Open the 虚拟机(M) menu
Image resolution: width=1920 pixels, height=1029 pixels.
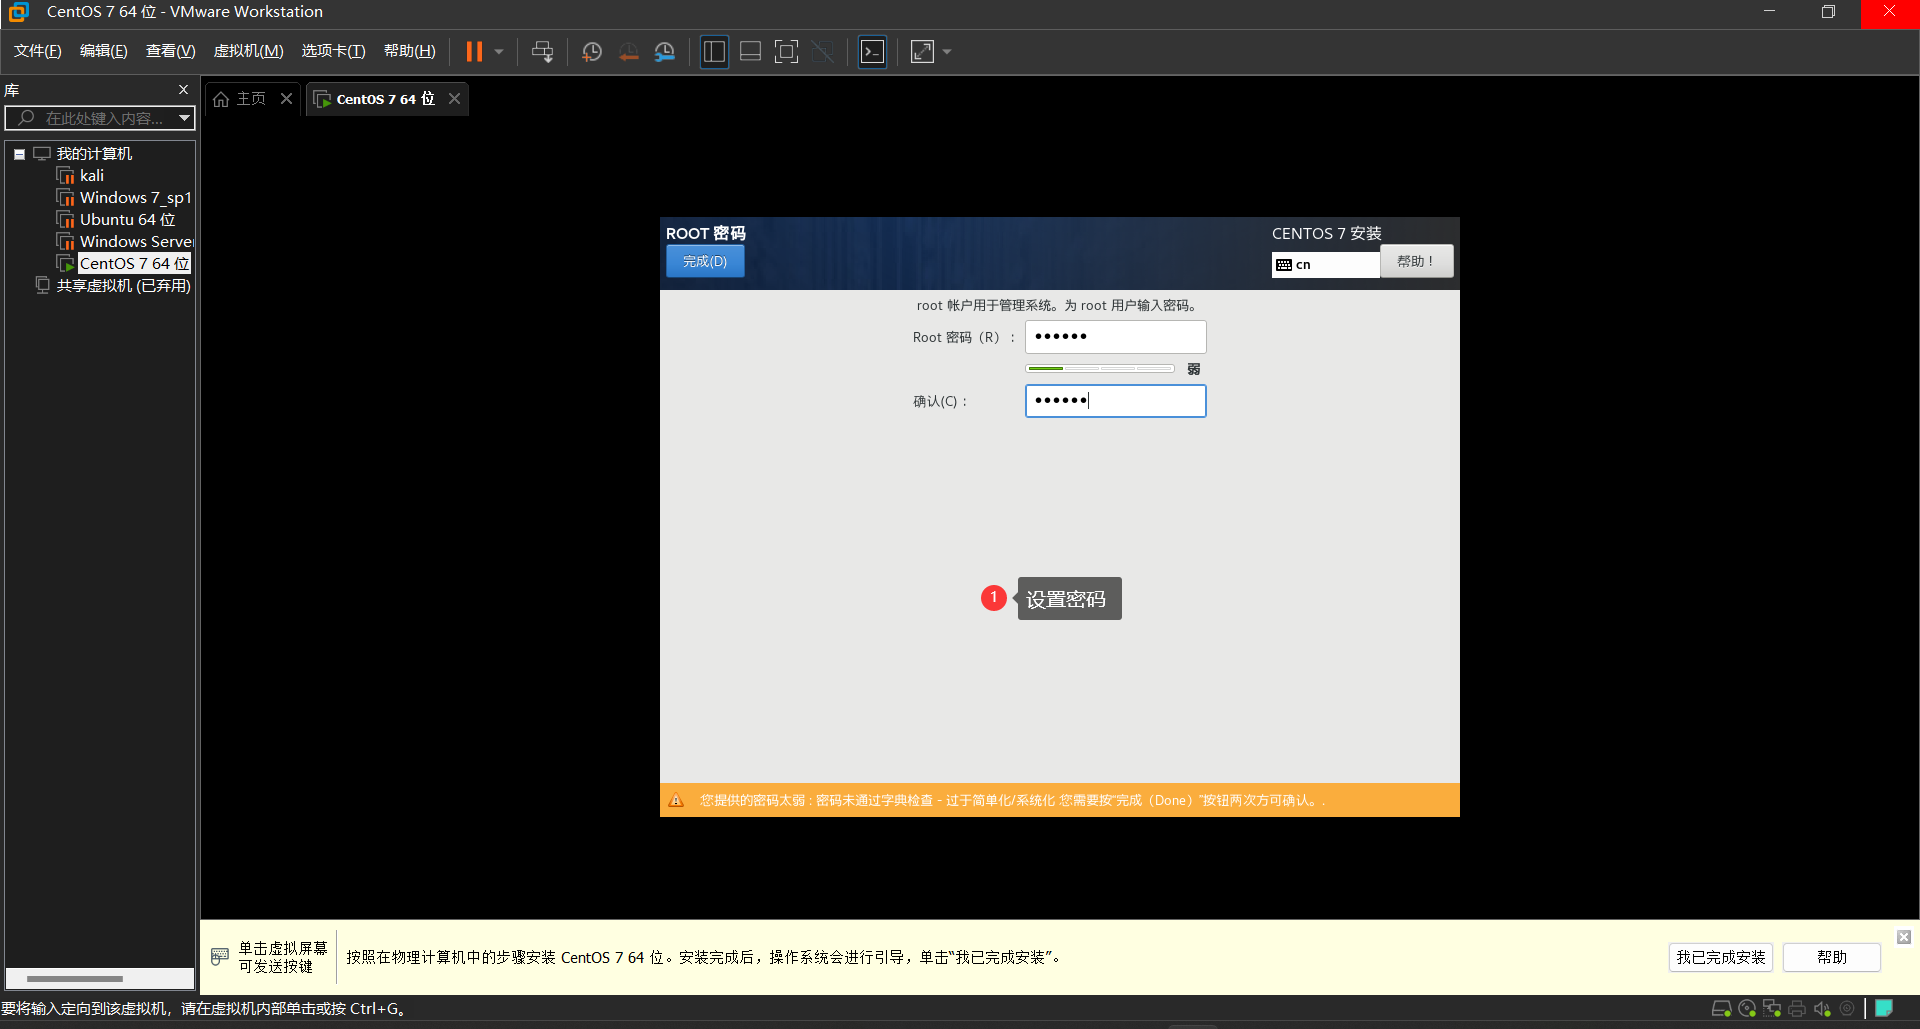click(249, 51)
